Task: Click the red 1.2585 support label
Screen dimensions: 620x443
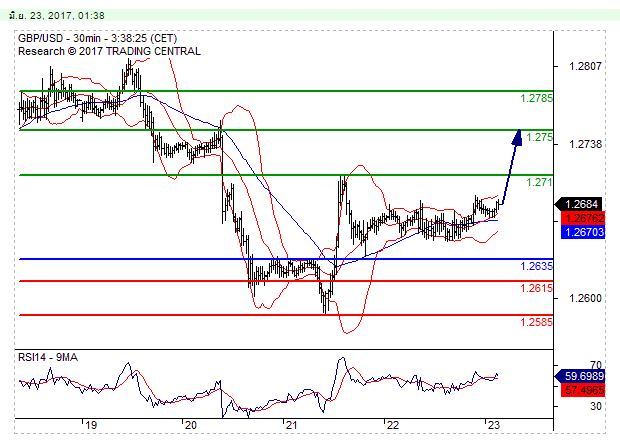Action: pyautogui.click(x=536, y=322)
